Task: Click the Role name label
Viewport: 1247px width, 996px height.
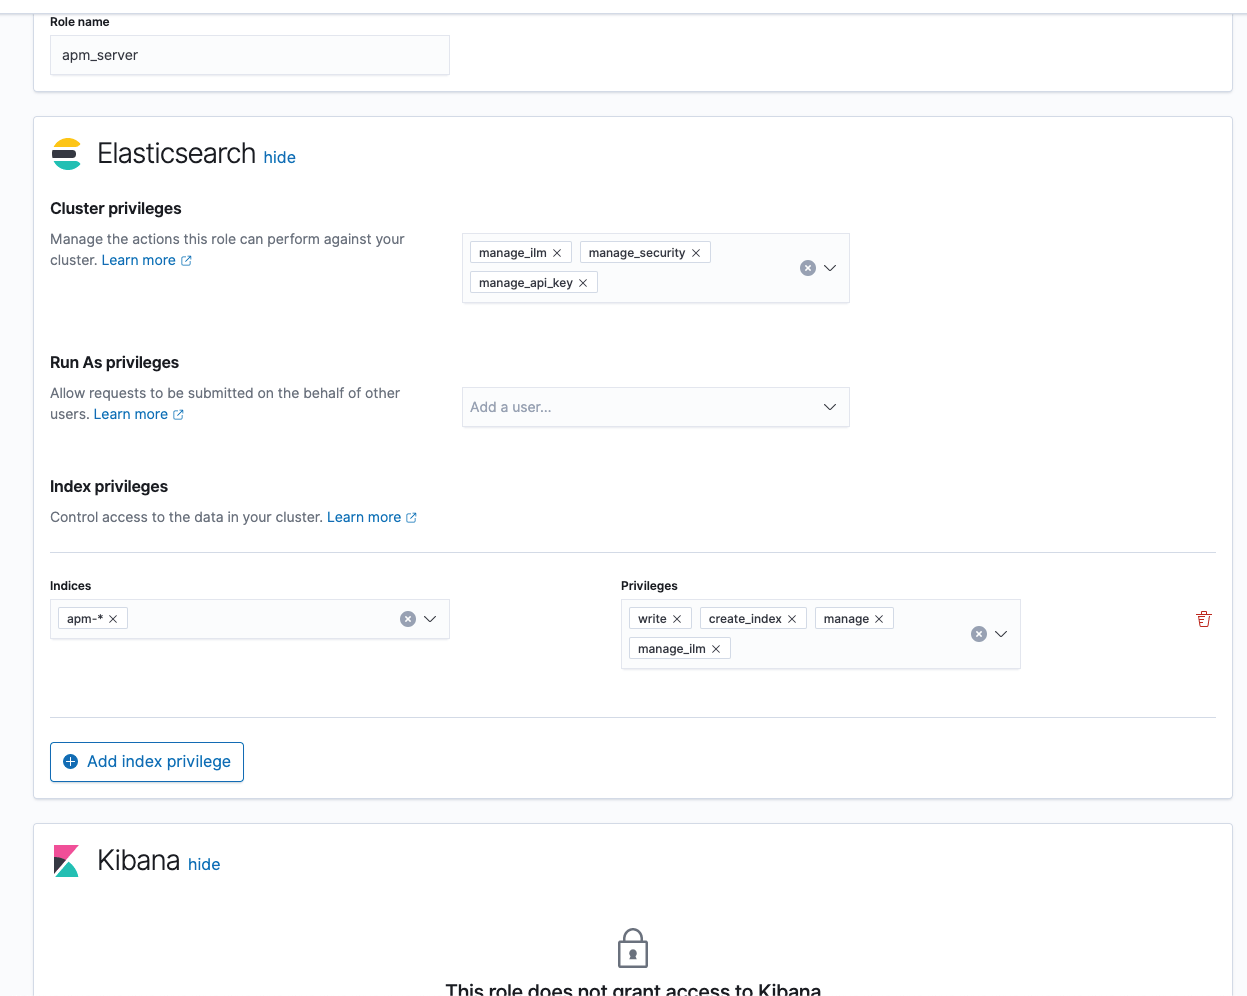Action: coord(80,22)
